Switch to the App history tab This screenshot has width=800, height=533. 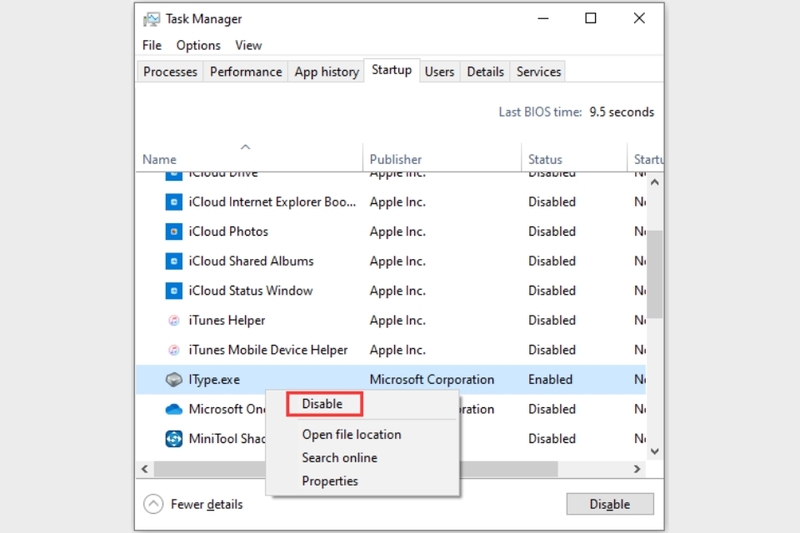pos(327,72)
